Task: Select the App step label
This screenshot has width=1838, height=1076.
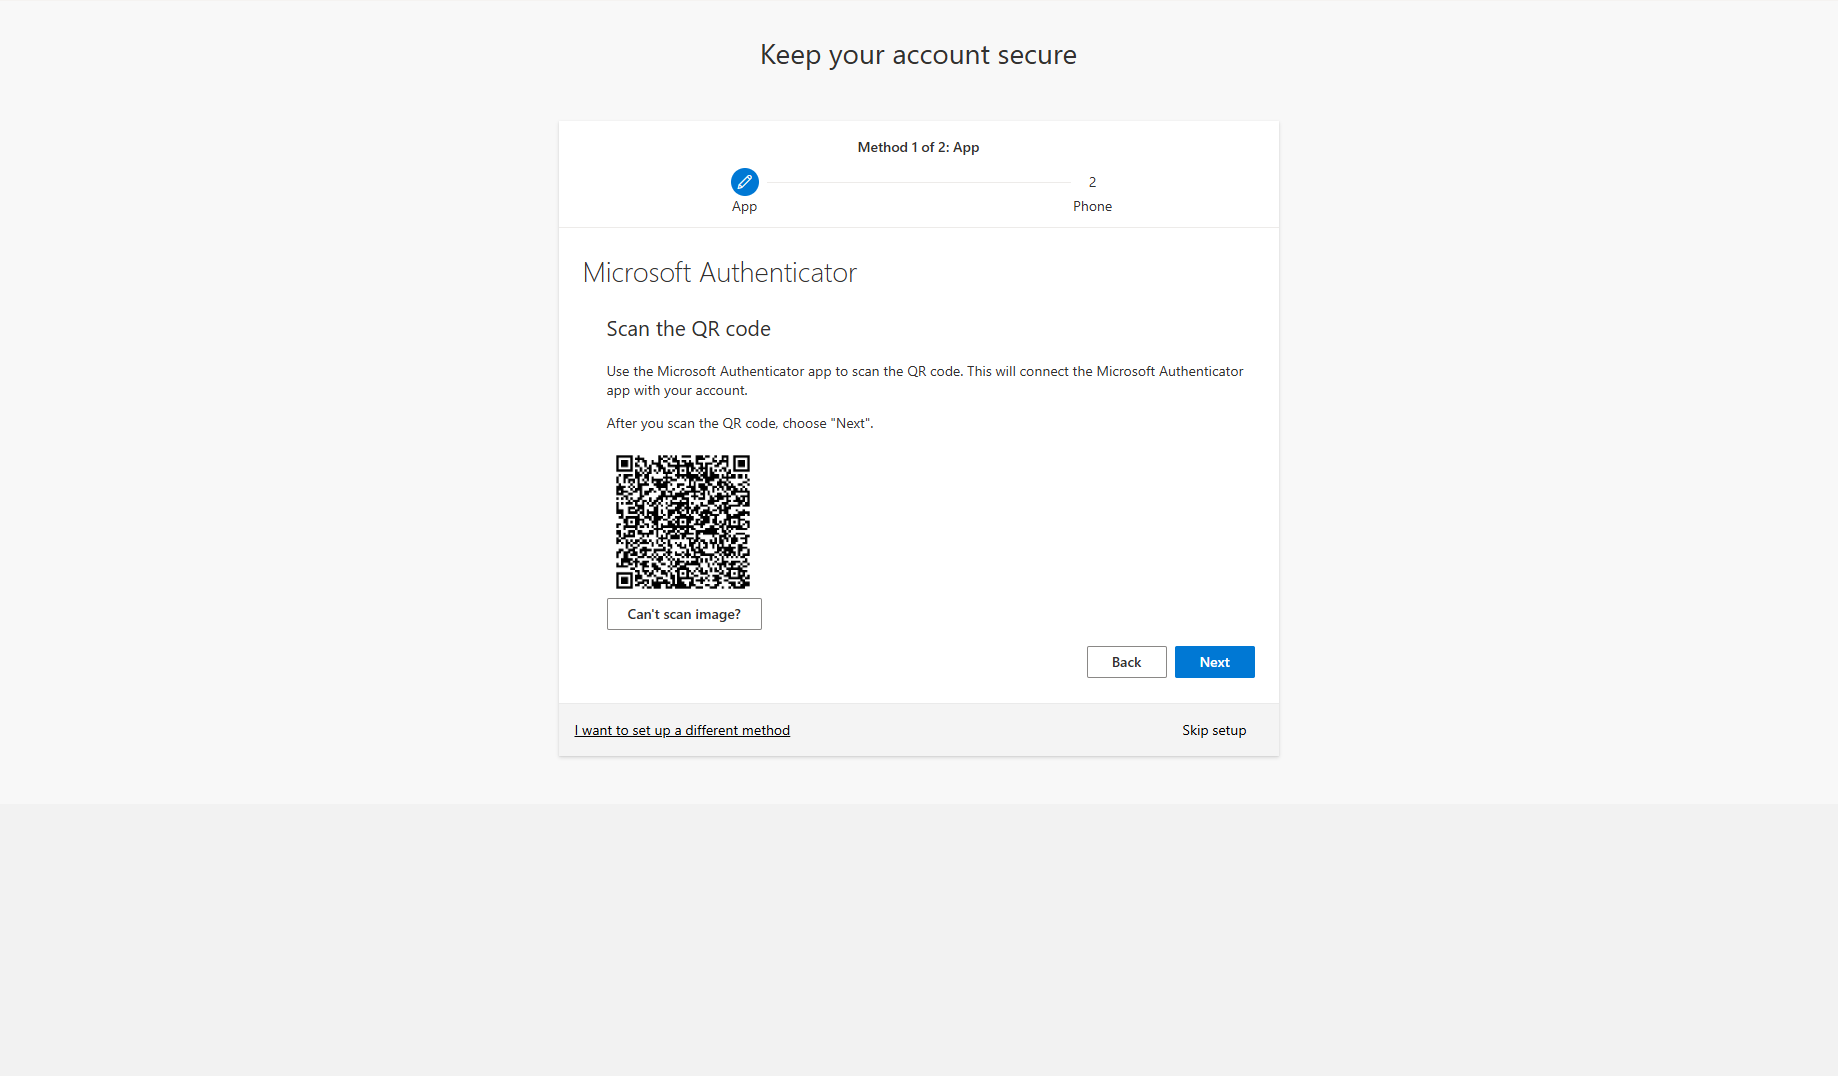Action: (744, 206)
